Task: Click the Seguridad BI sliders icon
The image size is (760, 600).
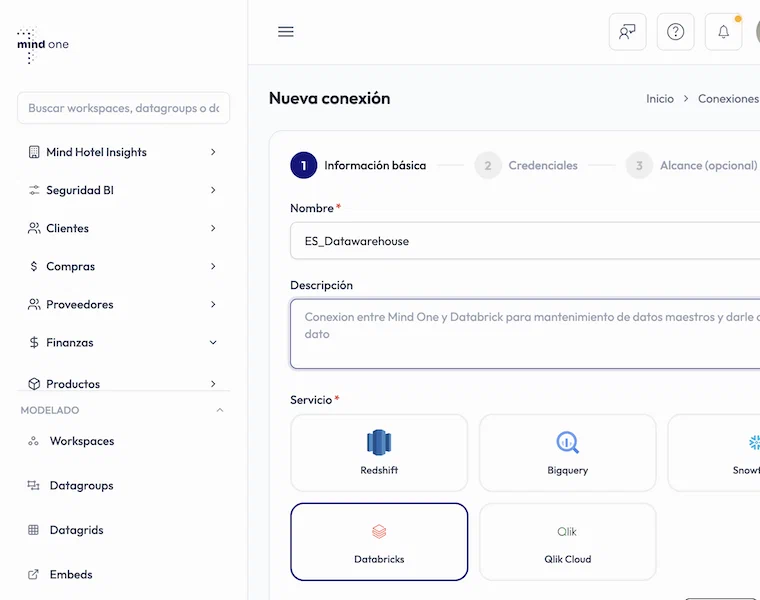Action: [34, 190]
